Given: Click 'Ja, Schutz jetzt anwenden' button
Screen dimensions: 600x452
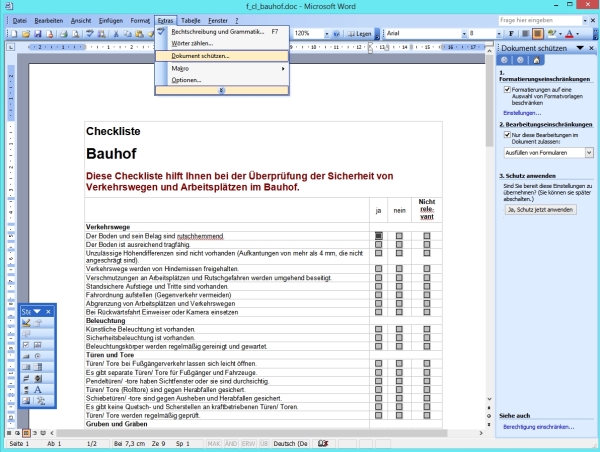Looking at the screenshot, I should coord(540,210).
